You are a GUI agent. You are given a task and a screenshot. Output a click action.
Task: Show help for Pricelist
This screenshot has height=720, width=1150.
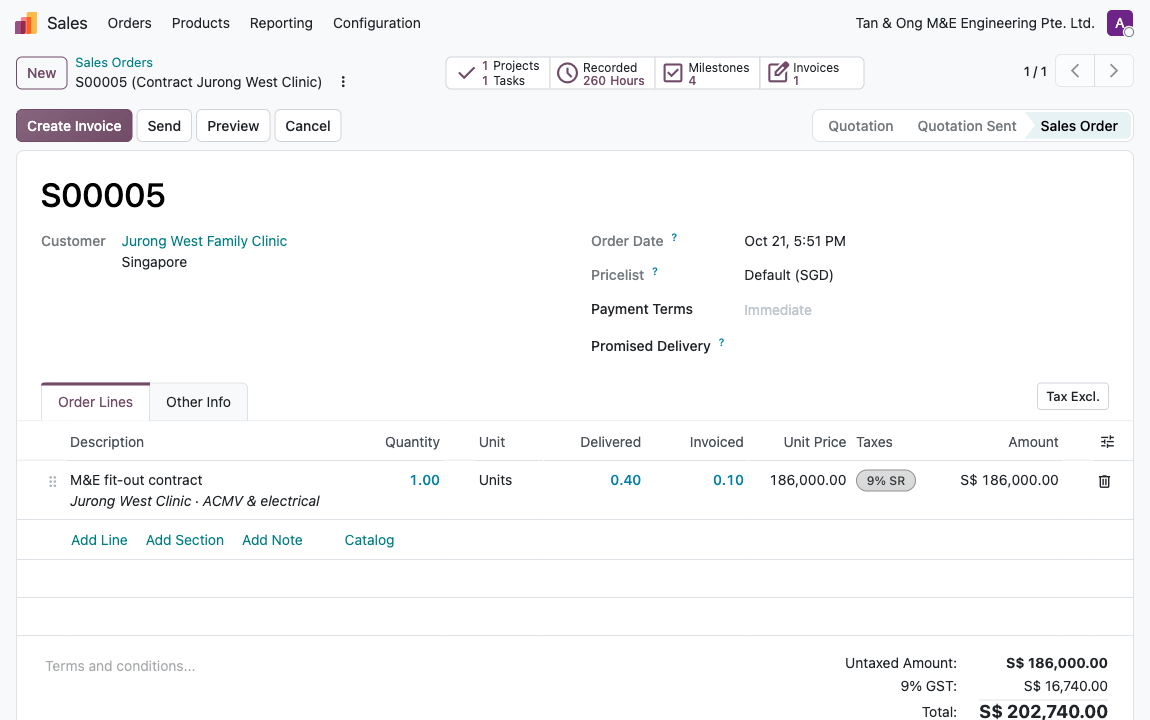(655, 271)
